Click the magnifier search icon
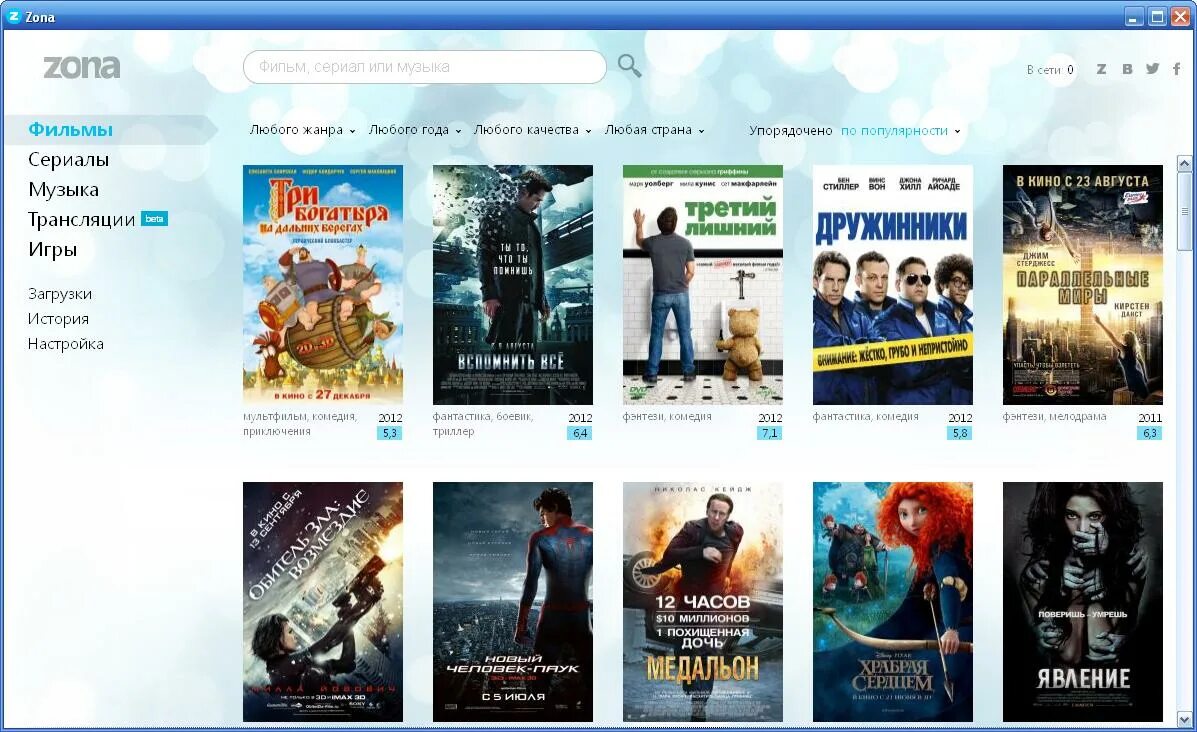The image size is (1197, 732). 629,66
